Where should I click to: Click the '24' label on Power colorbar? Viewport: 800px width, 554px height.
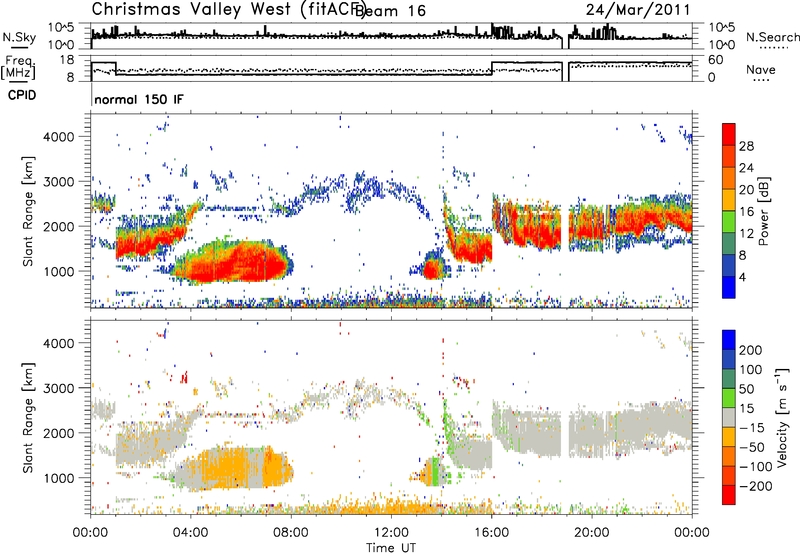tap(746, 168)
